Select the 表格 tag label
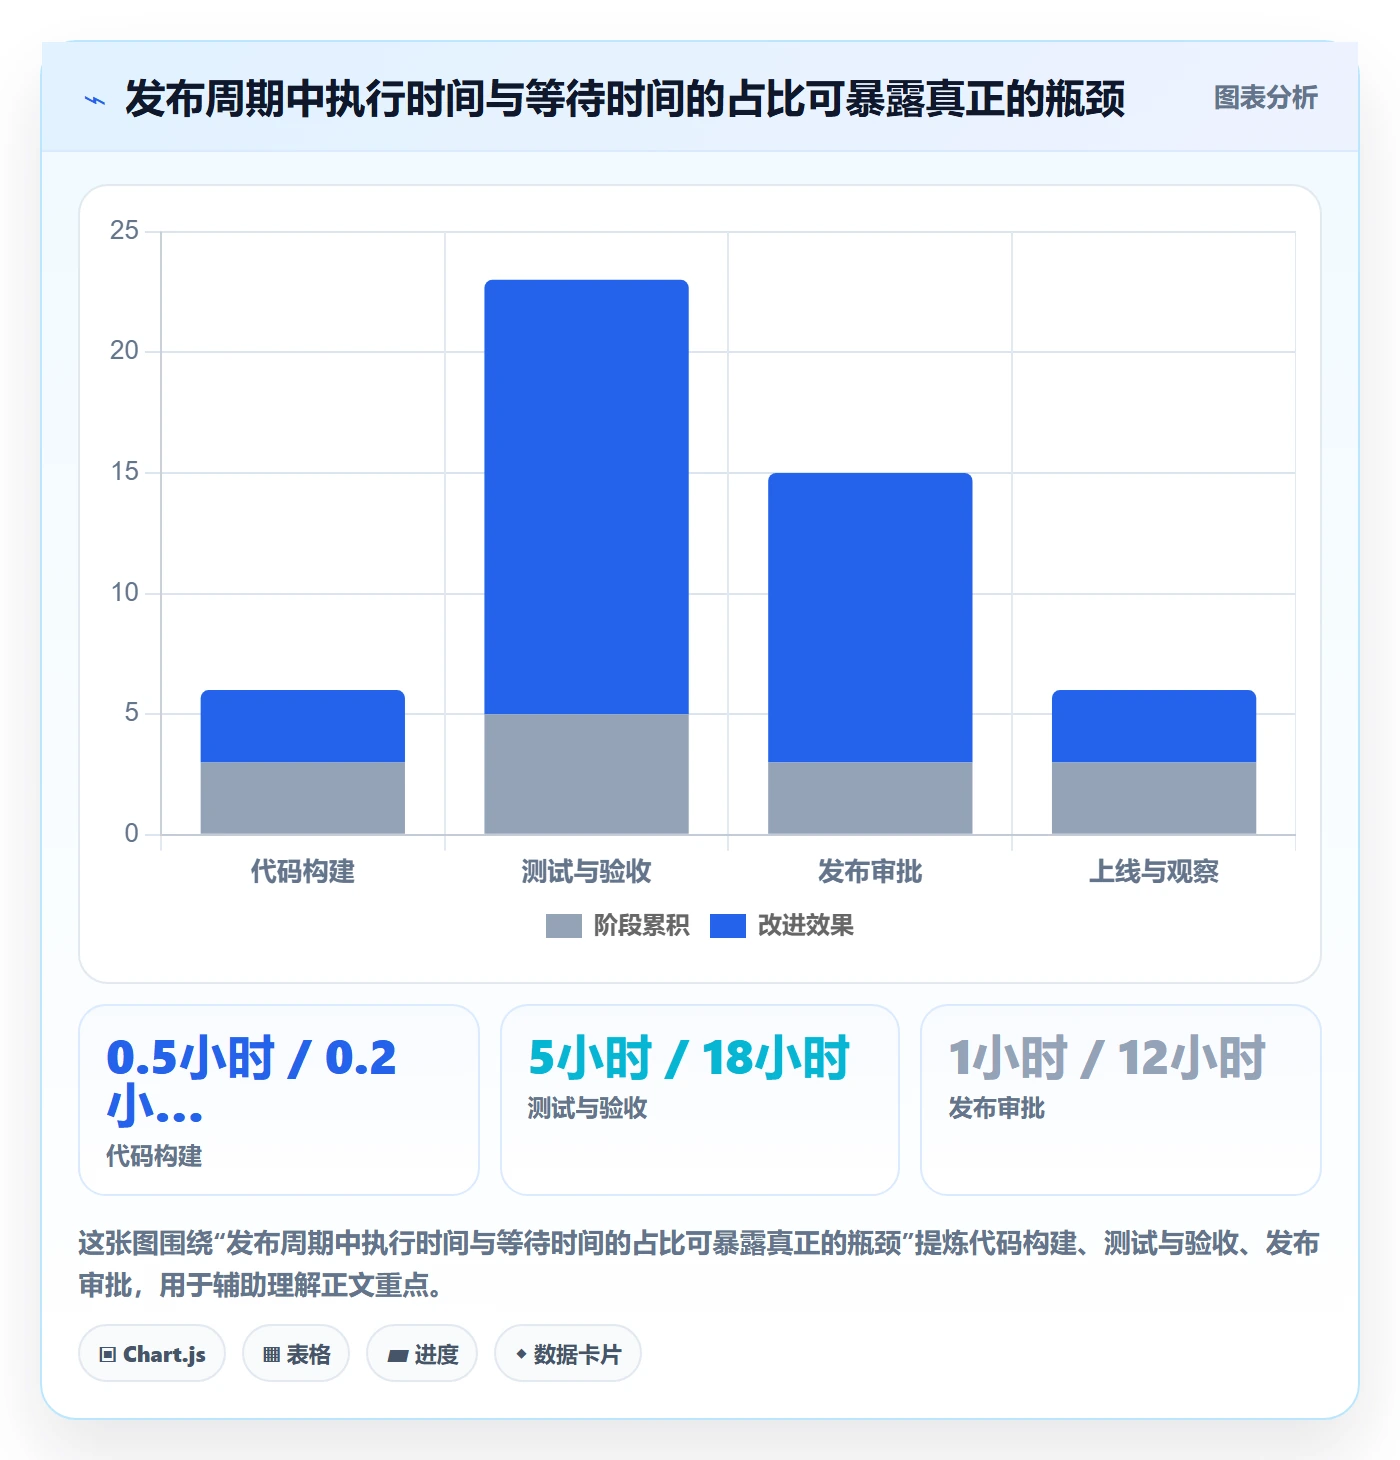This screenshot has height=1460, width=1400. (x=308, y=1355)
